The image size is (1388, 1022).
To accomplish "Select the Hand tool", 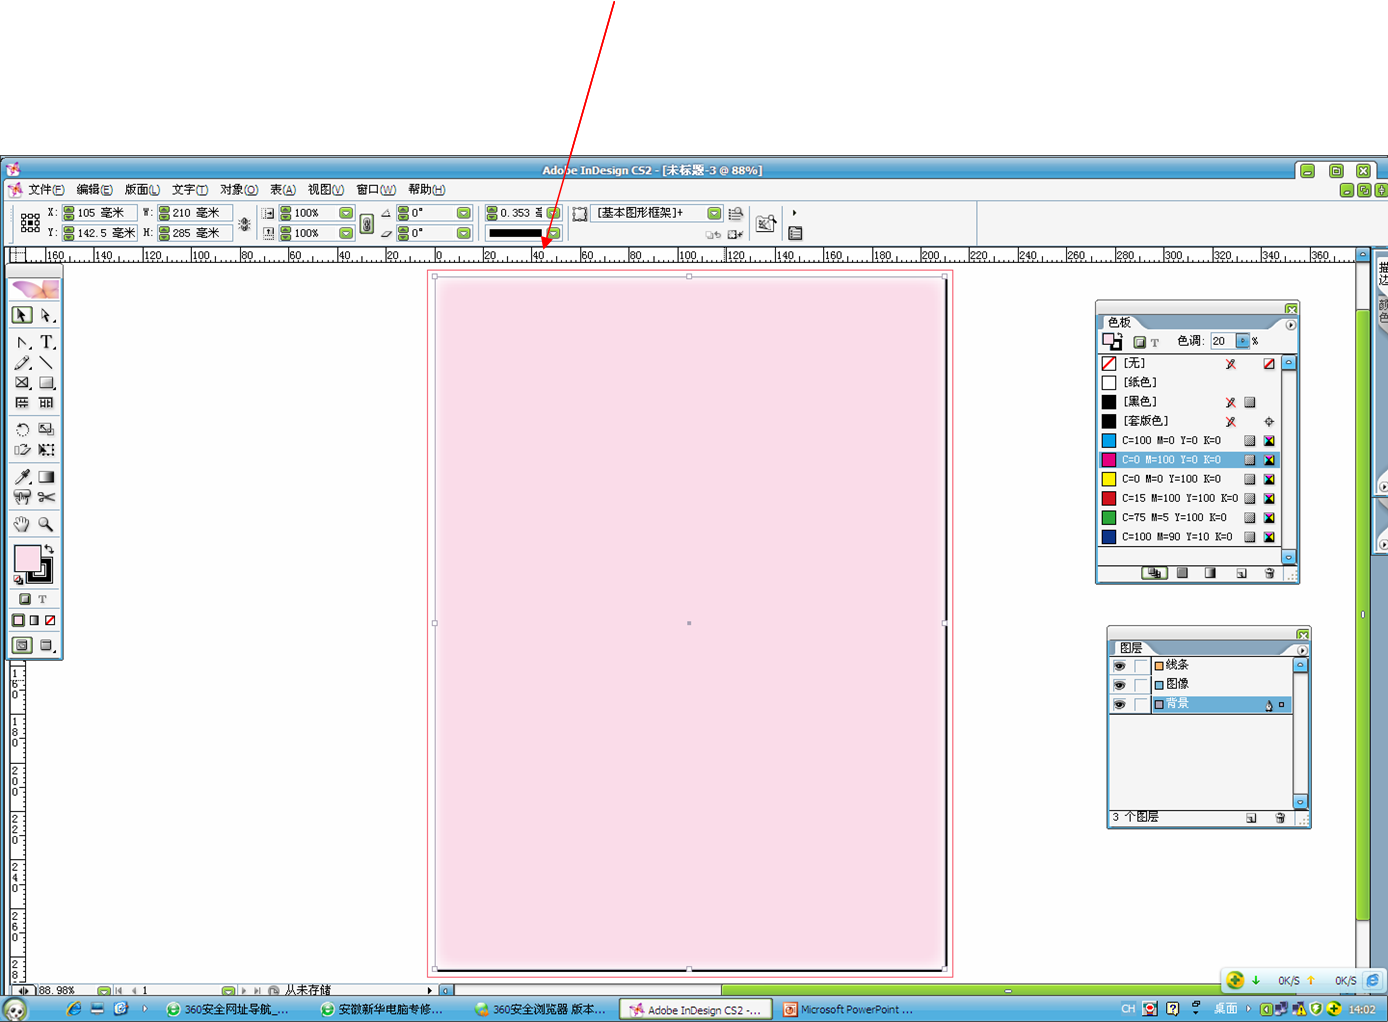I will [22, 524].
